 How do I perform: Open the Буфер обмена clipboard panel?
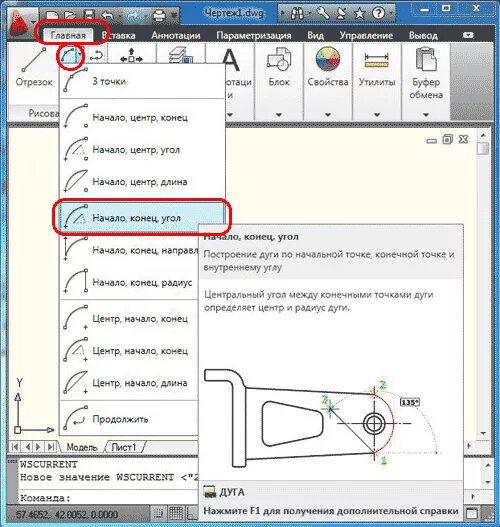point(425,73)
